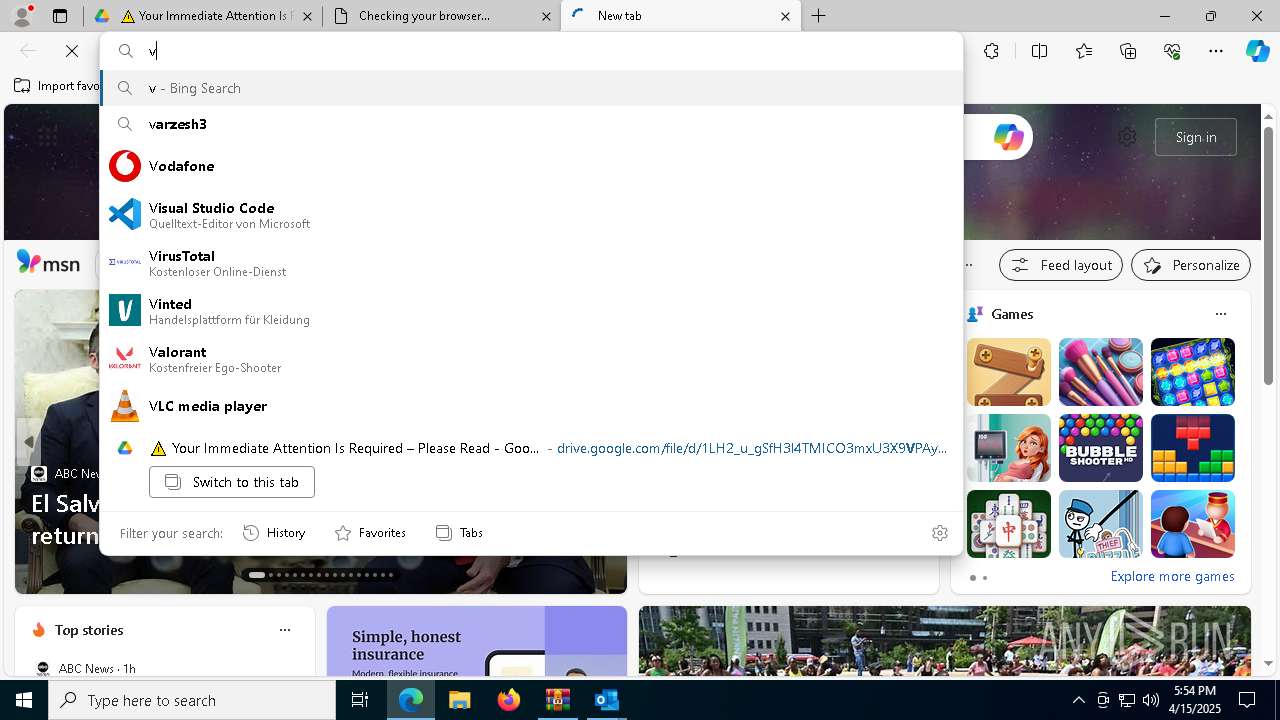Select Valorant suggestion
This screenshot has height=720, width=1280.
click(x=531, y=359)
